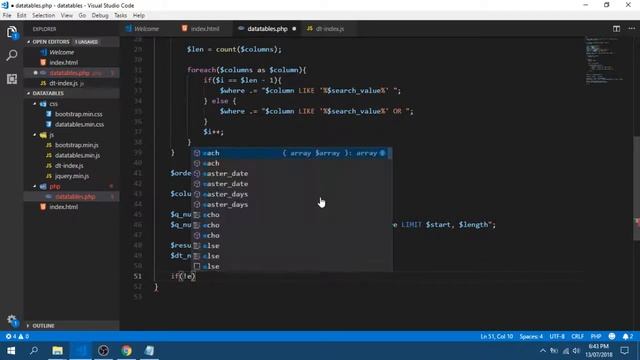This screenshot has width=640, height=360.
Task: Open the Edit menu
Action: (22, 15)
